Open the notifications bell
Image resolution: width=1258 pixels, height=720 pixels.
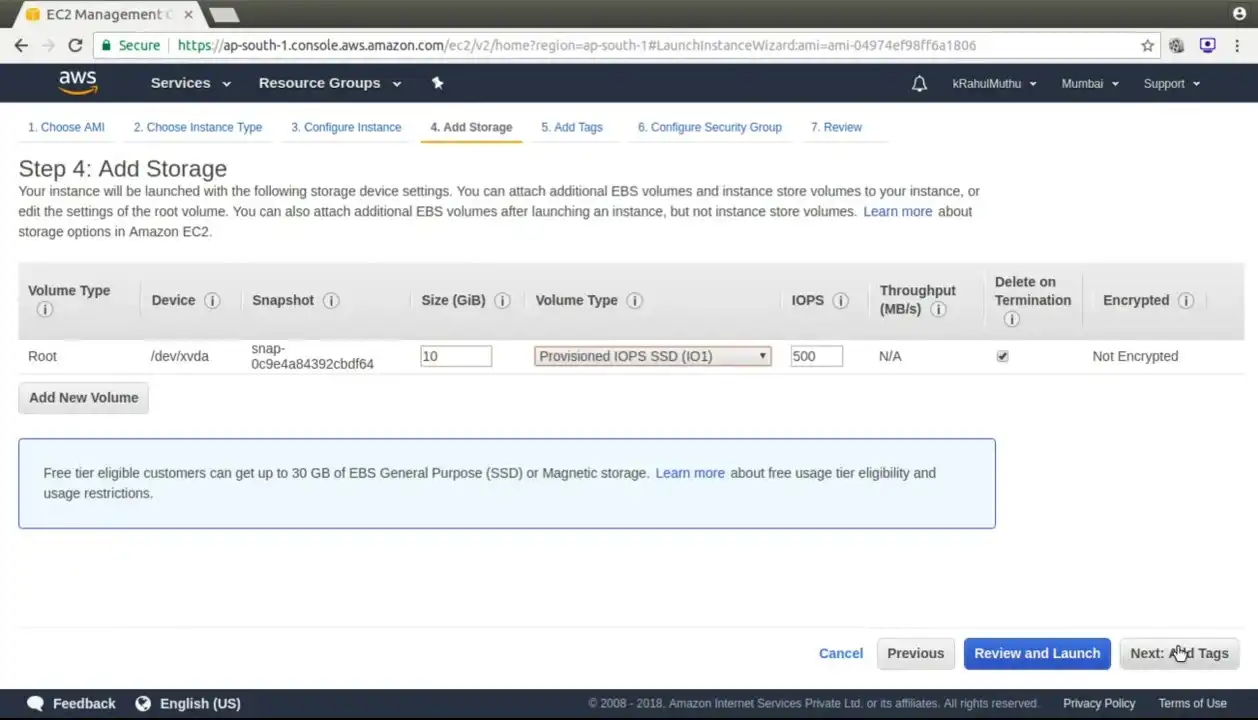pyautogui.click(x=919, y=84)
